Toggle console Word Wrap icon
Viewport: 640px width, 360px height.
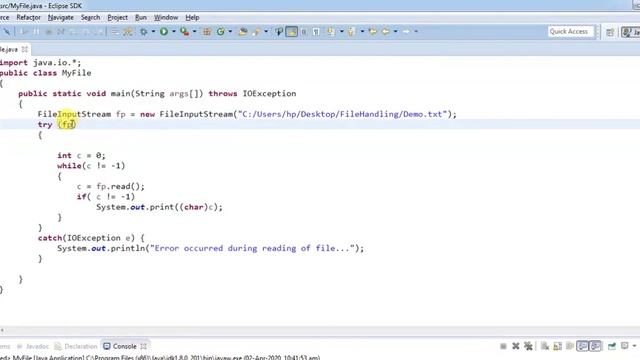pos(570,347)
